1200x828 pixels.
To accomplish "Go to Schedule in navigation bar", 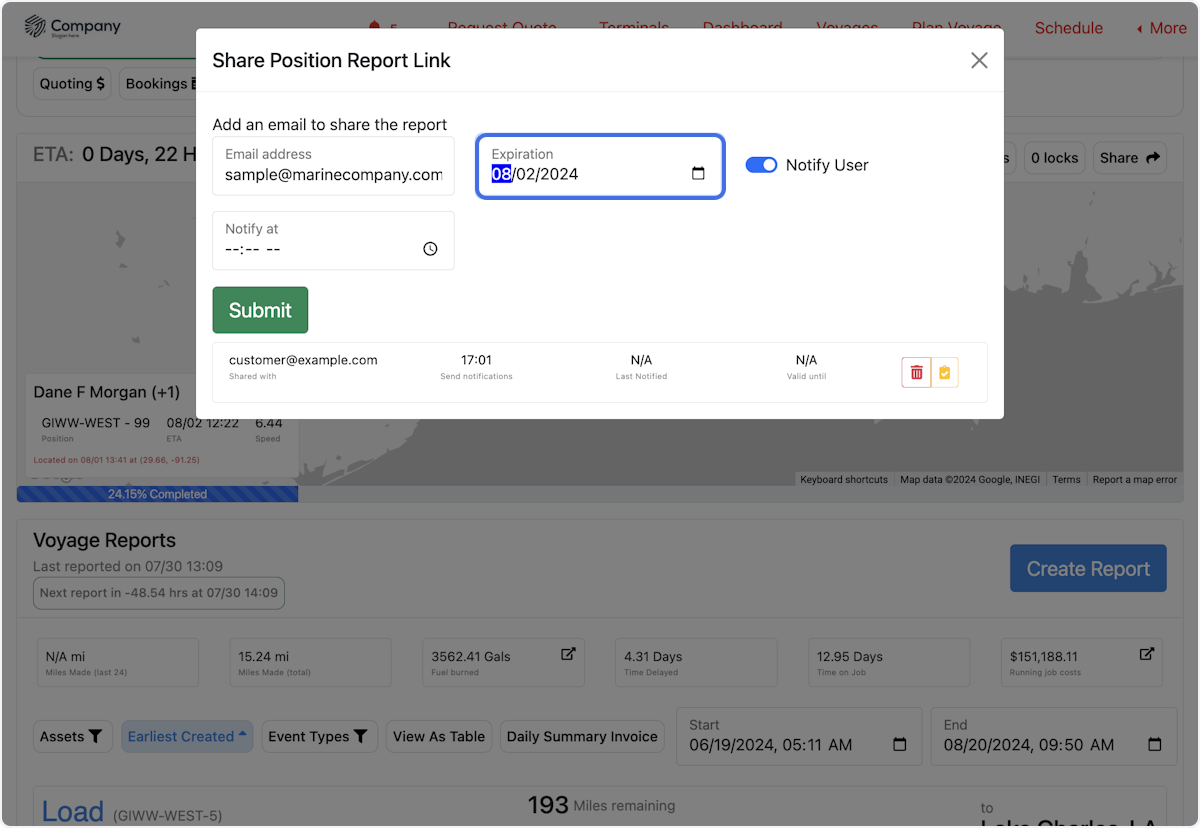I will (x=1068, y=28).
